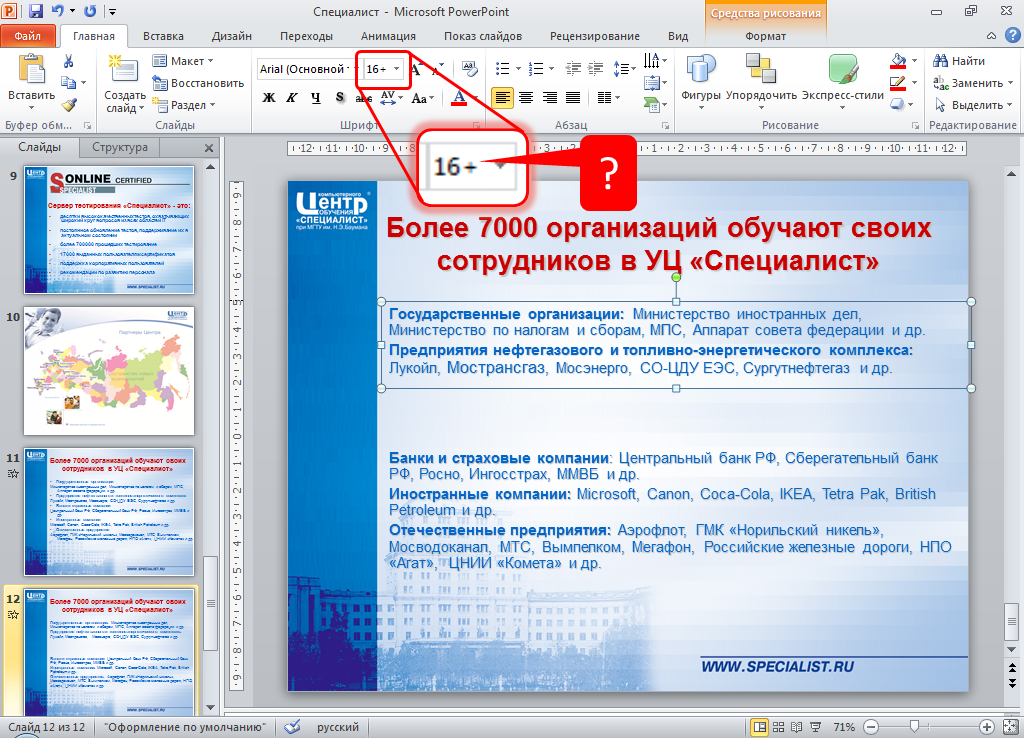Toggle italic (К) formatting
1024x738 pixels.
(x=292, y=98)
